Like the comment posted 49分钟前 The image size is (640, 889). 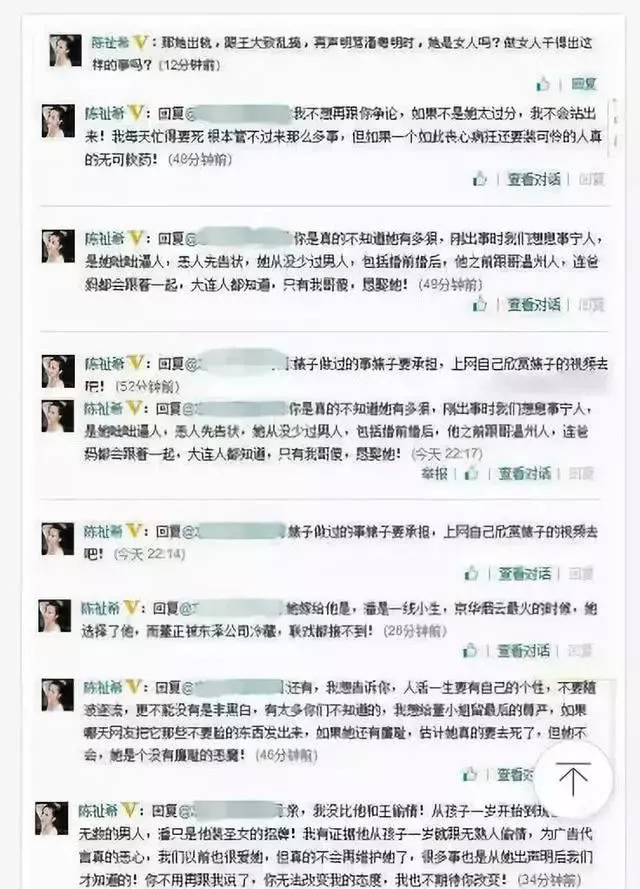pos(480,304)
